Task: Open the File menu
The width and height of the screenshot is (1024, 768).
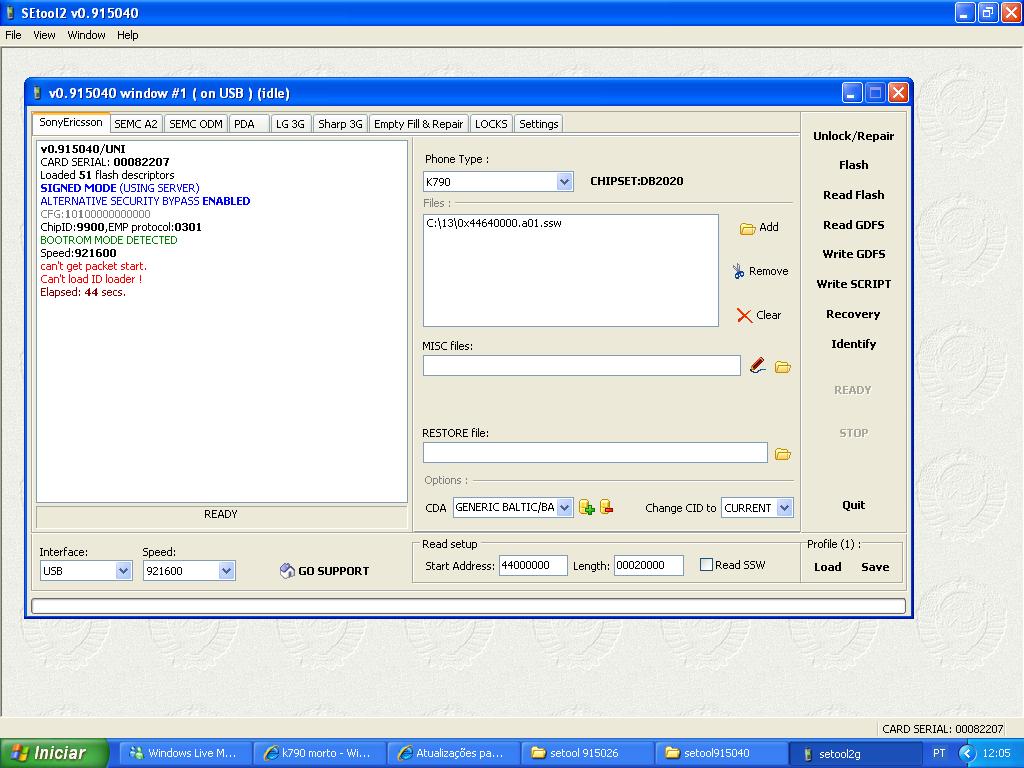Action: (13, 35)
